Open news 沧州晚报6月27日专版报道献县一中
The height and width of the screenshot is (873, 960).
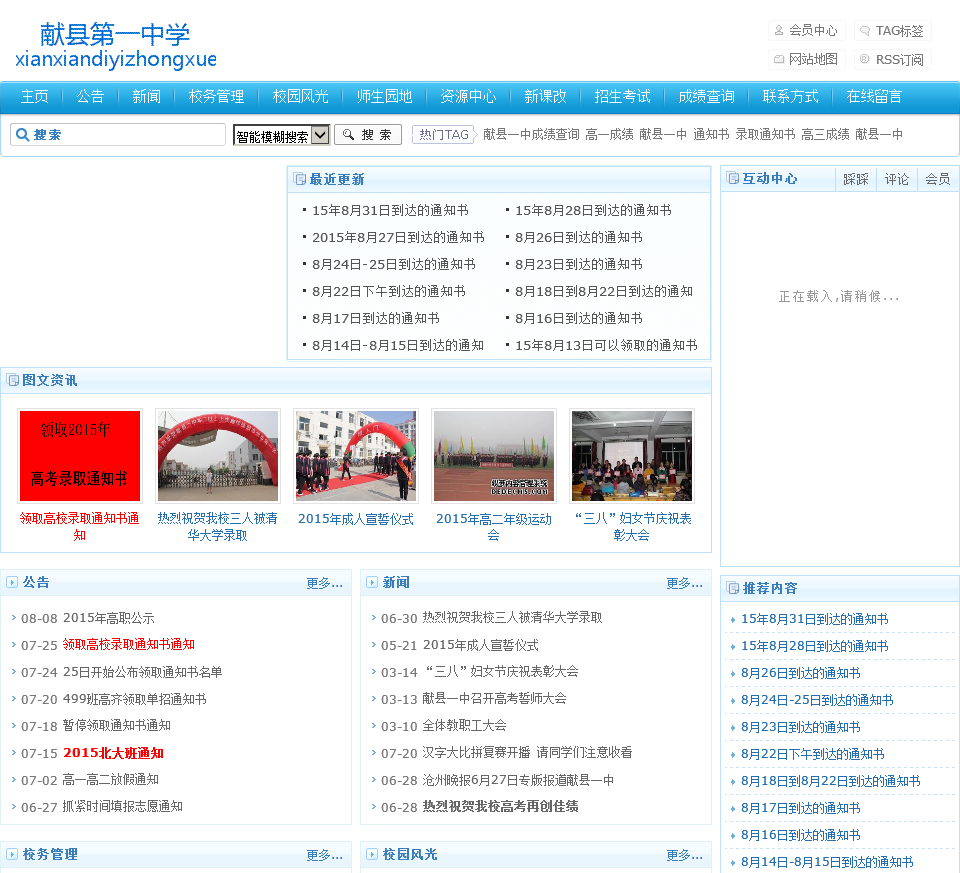(x=518, y=779)
